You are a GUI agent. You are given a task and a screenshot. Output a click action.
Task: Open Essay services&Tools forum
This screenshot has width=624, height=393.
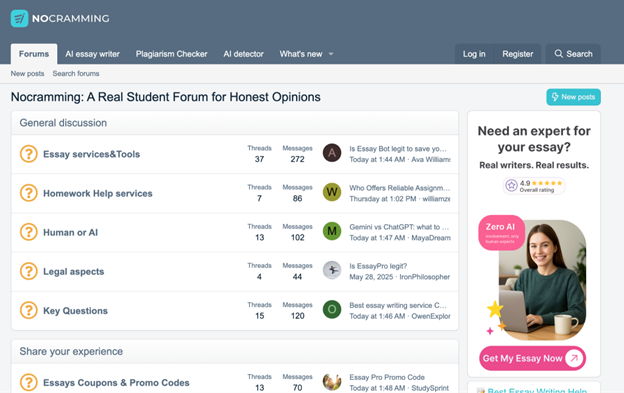pos(92,154)
